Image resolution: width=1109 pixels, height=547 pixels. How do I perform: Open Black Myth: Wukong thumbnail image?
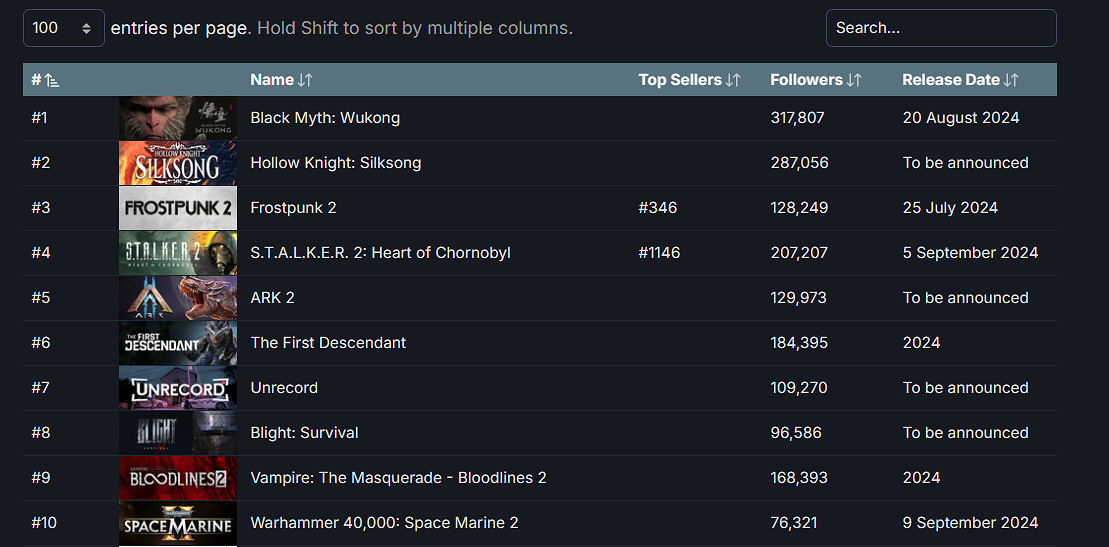(178, 118)
